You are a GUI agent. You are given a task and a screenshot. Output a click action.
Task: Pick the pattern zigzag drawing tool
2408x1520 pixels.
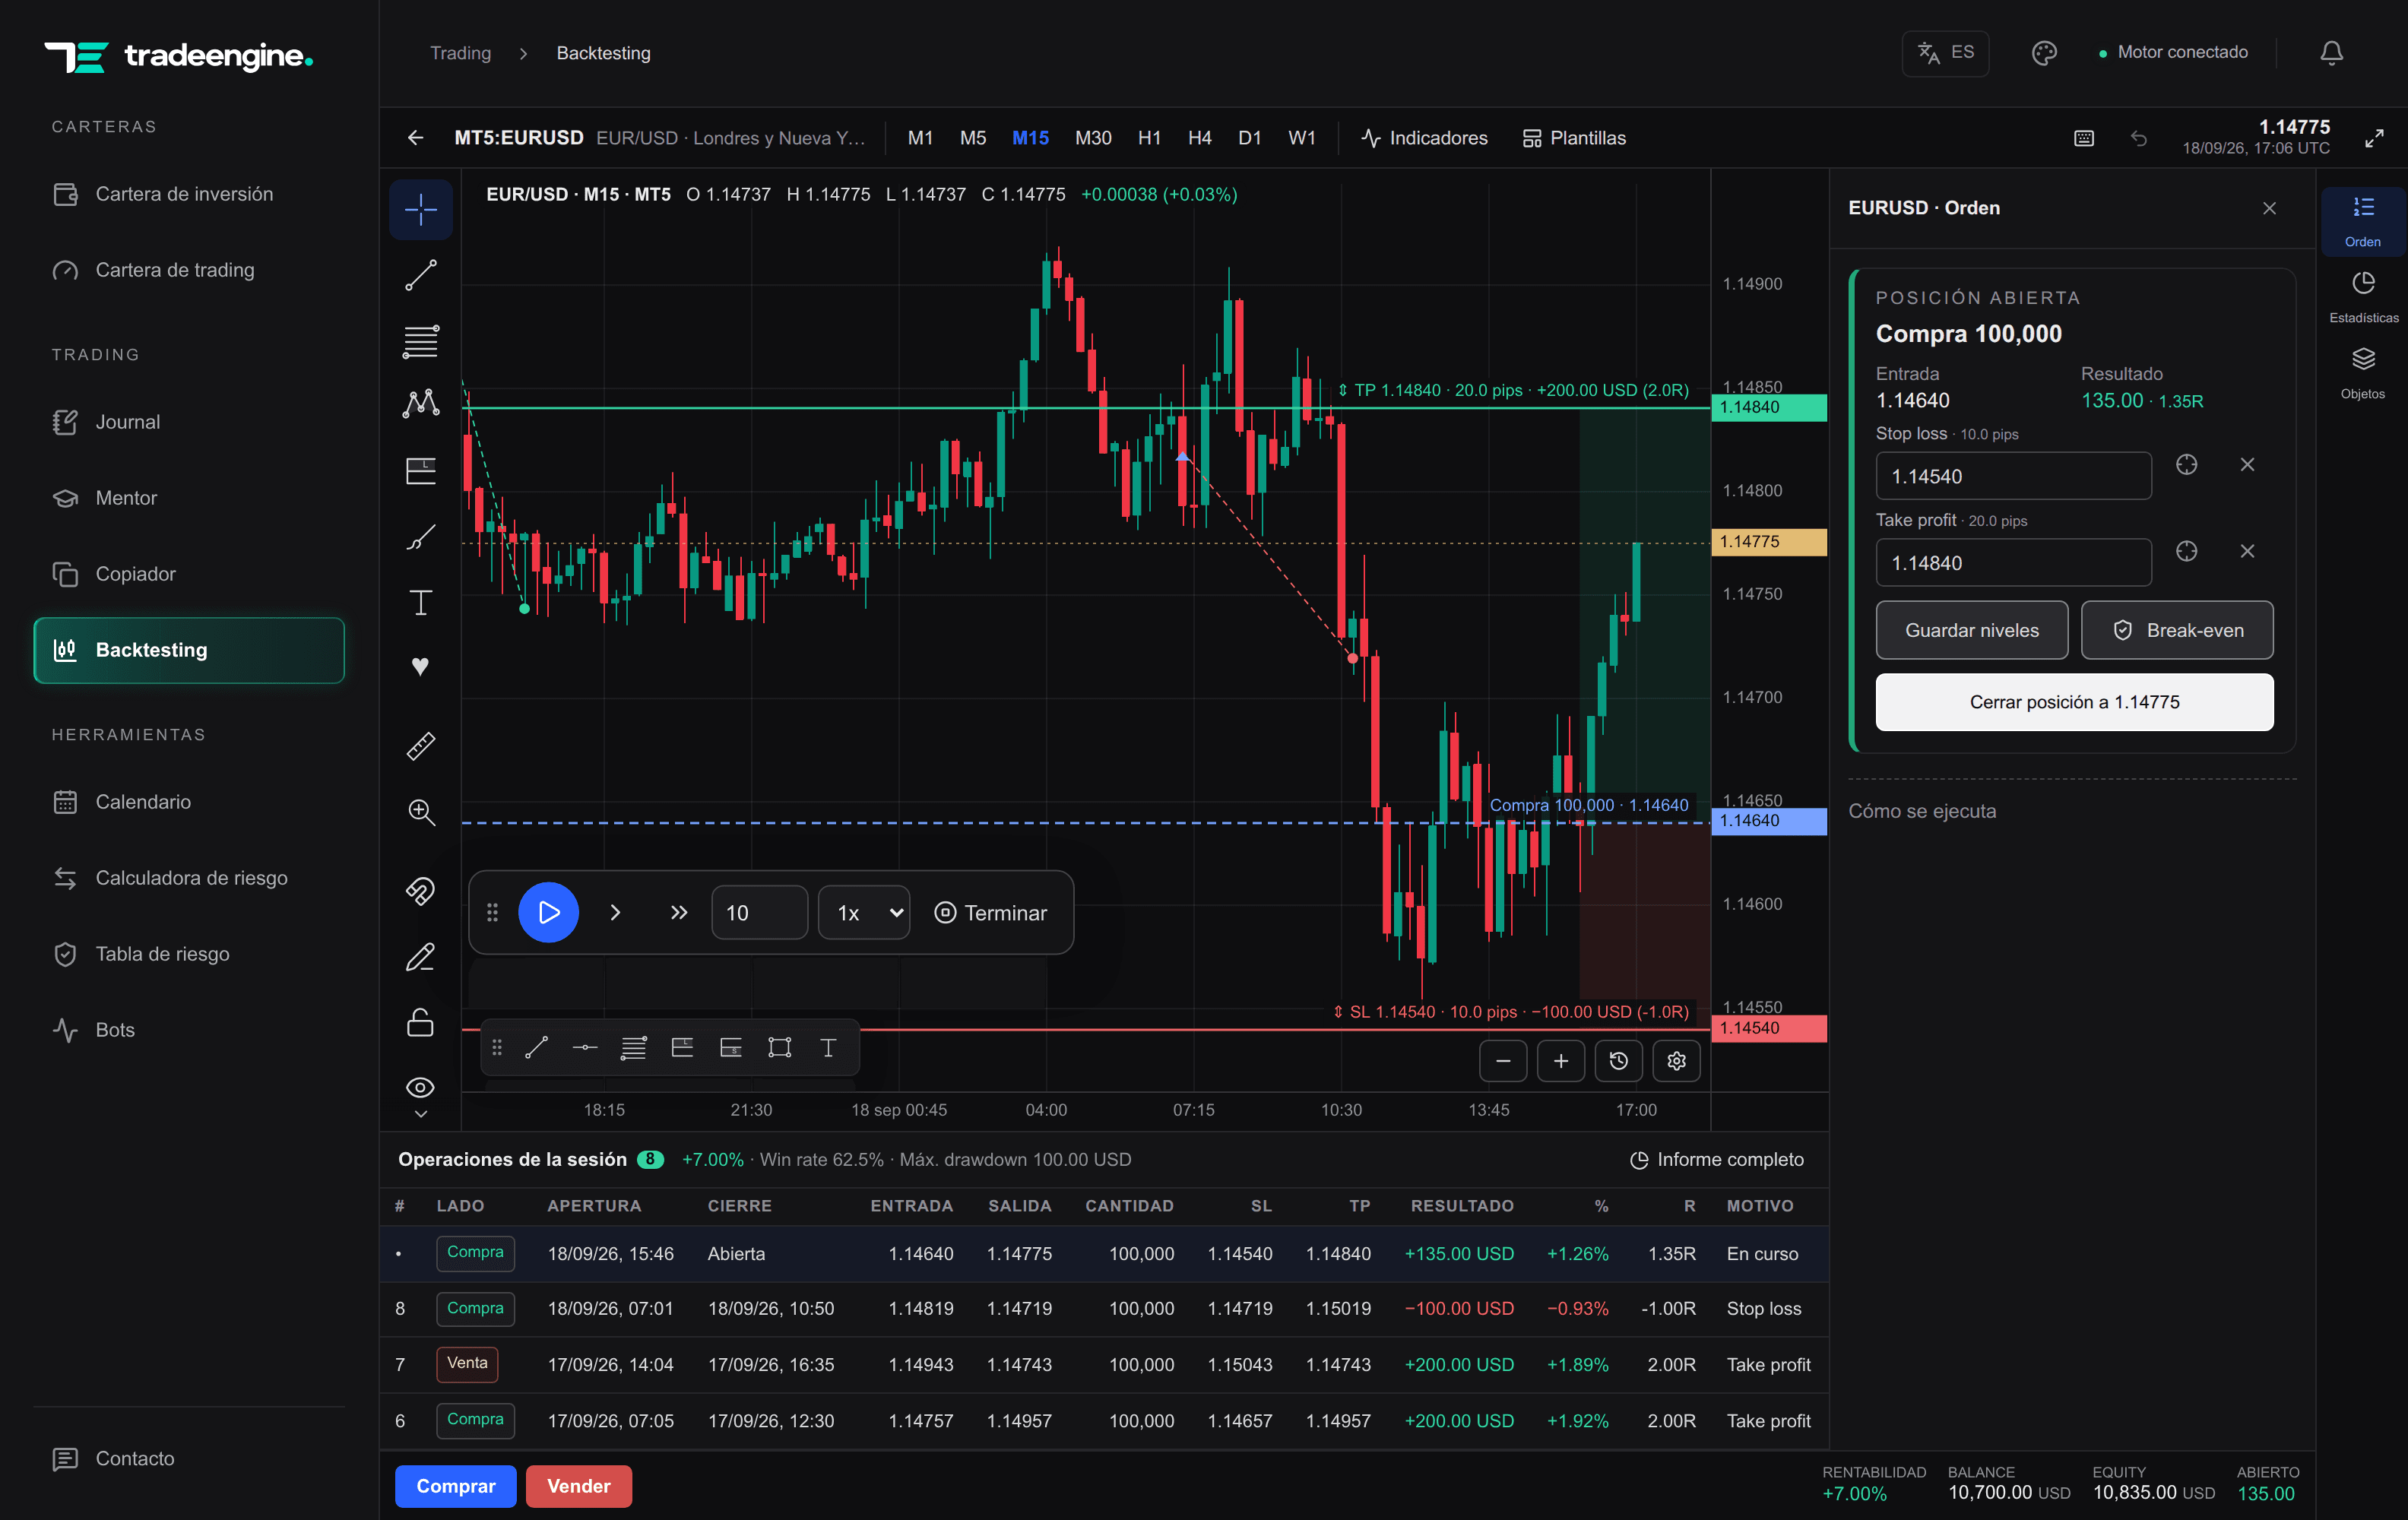coord(420,405)
